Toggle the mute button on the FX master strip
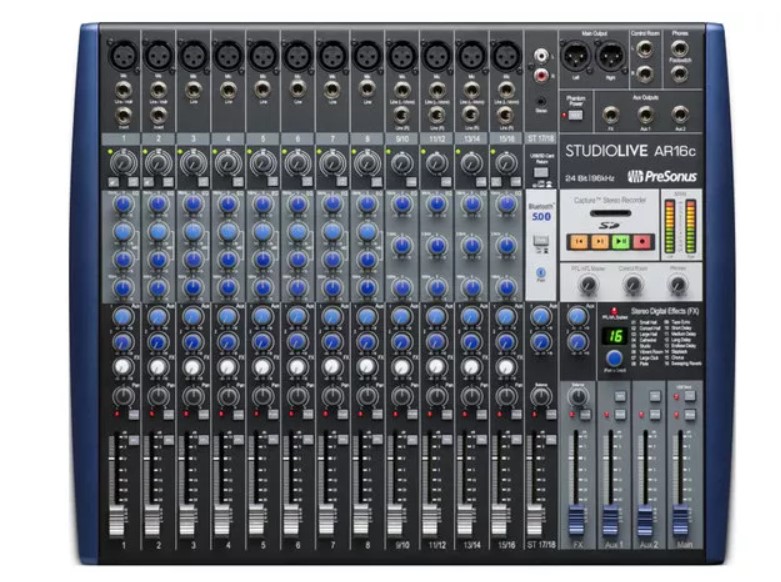Screen dimensions: 781x582 click(x=585, y=415)
